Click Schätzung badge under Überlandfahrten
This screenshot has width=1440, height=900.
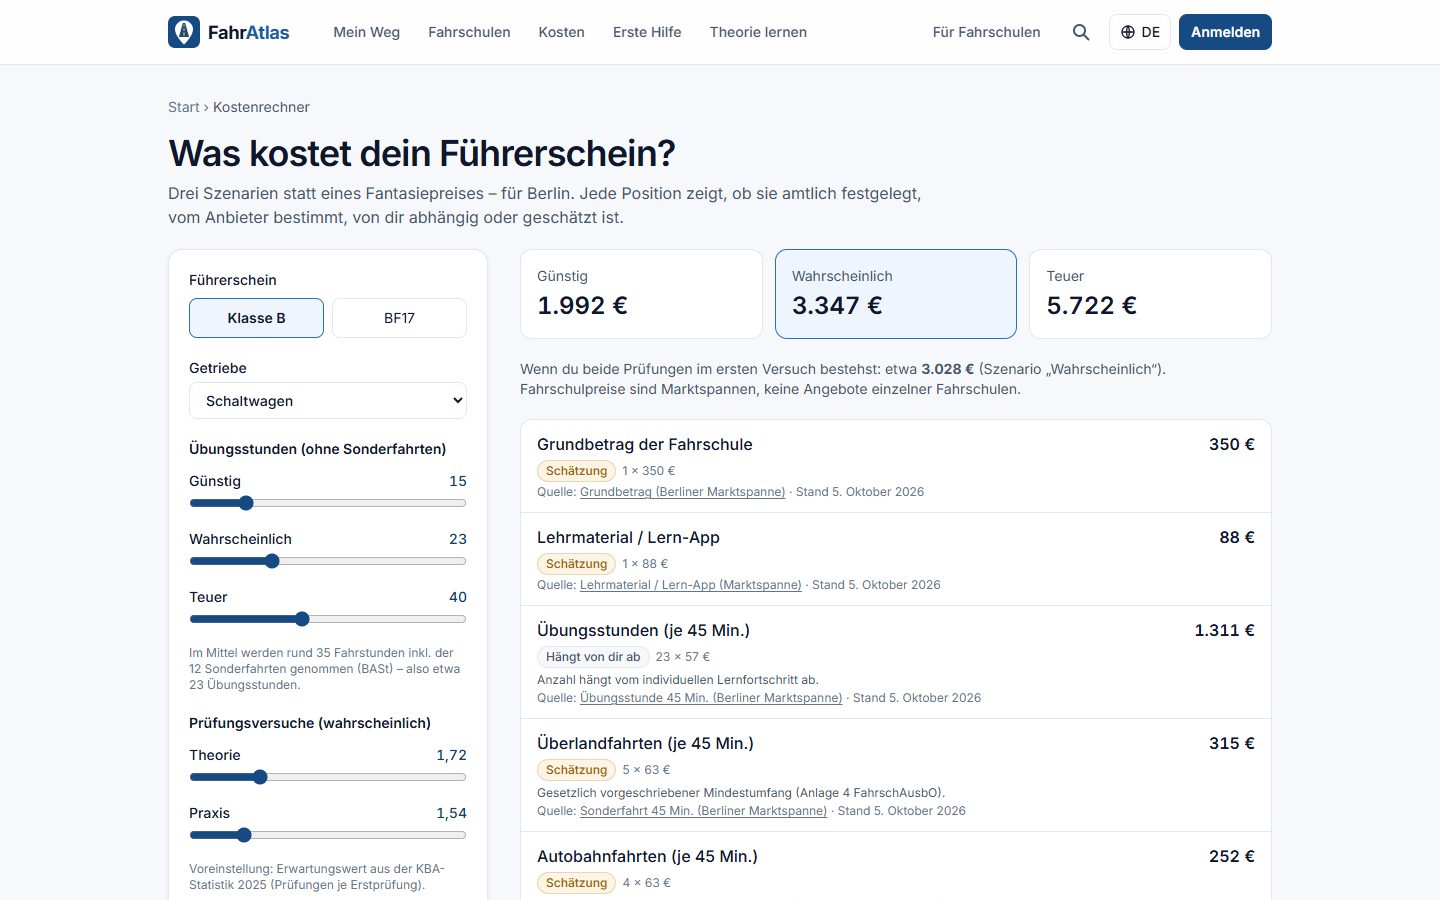click(576, 770)
